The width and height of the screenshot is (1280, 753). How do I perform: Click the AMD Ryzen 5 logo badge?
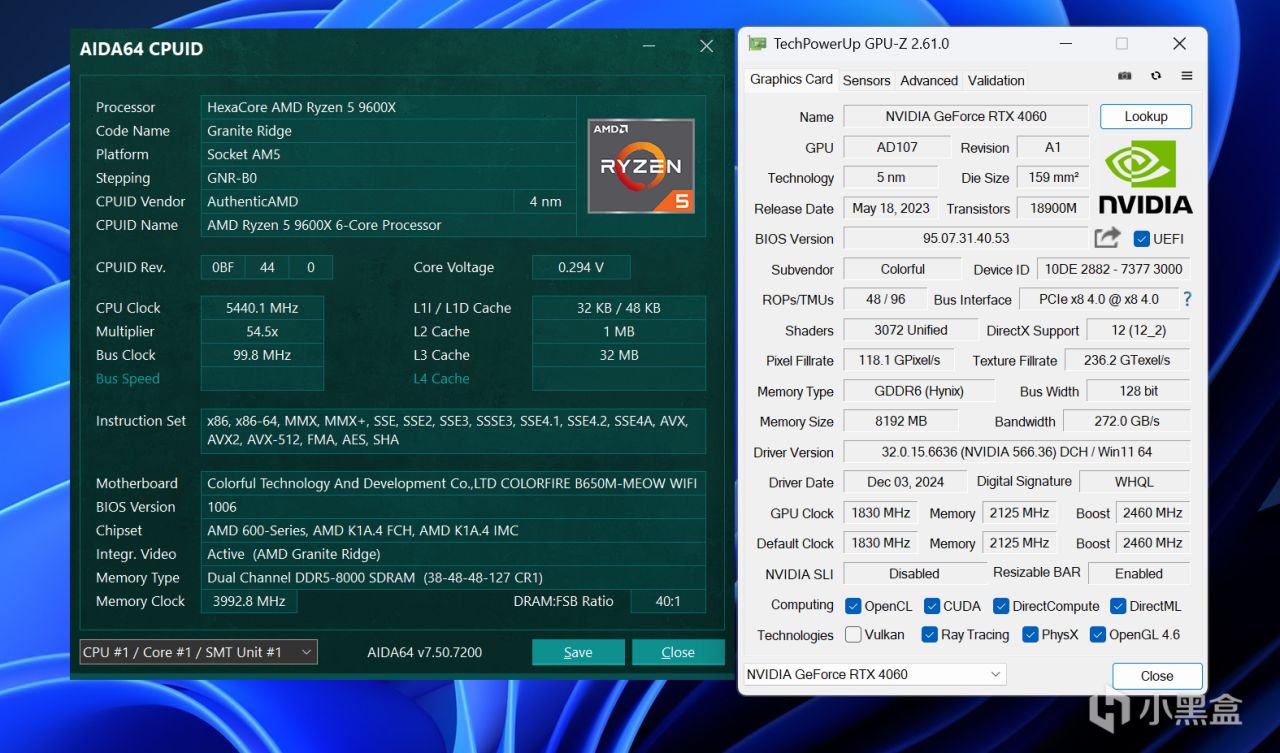[x=641, y=166]
